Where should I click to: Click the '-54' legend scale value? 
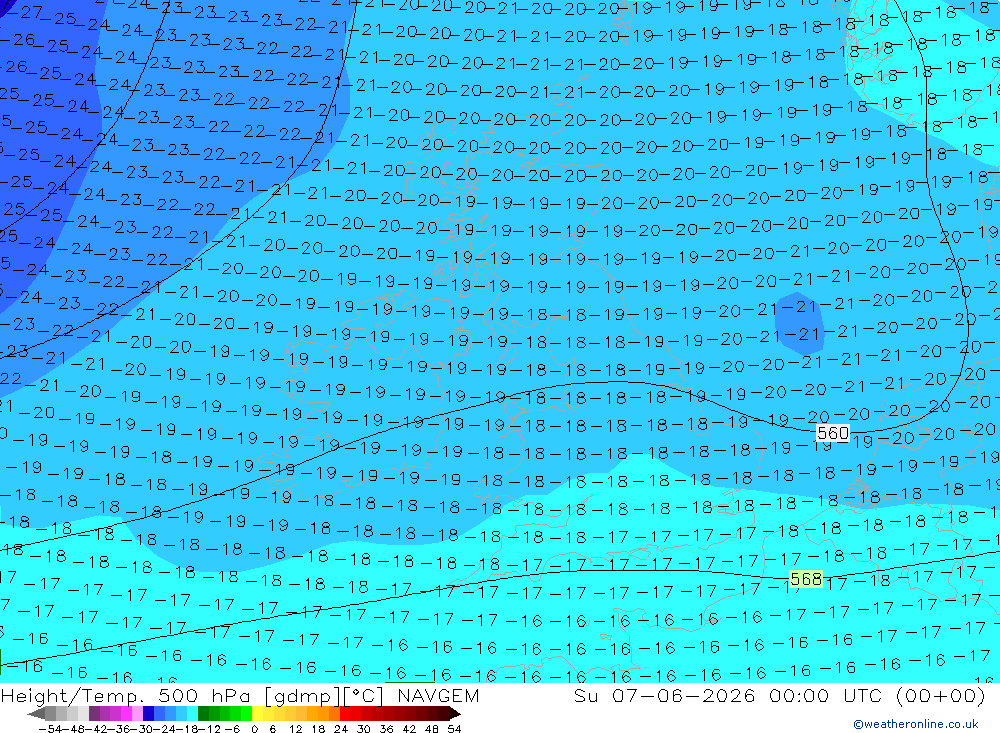pyautogui.click(x=50, y=729)
